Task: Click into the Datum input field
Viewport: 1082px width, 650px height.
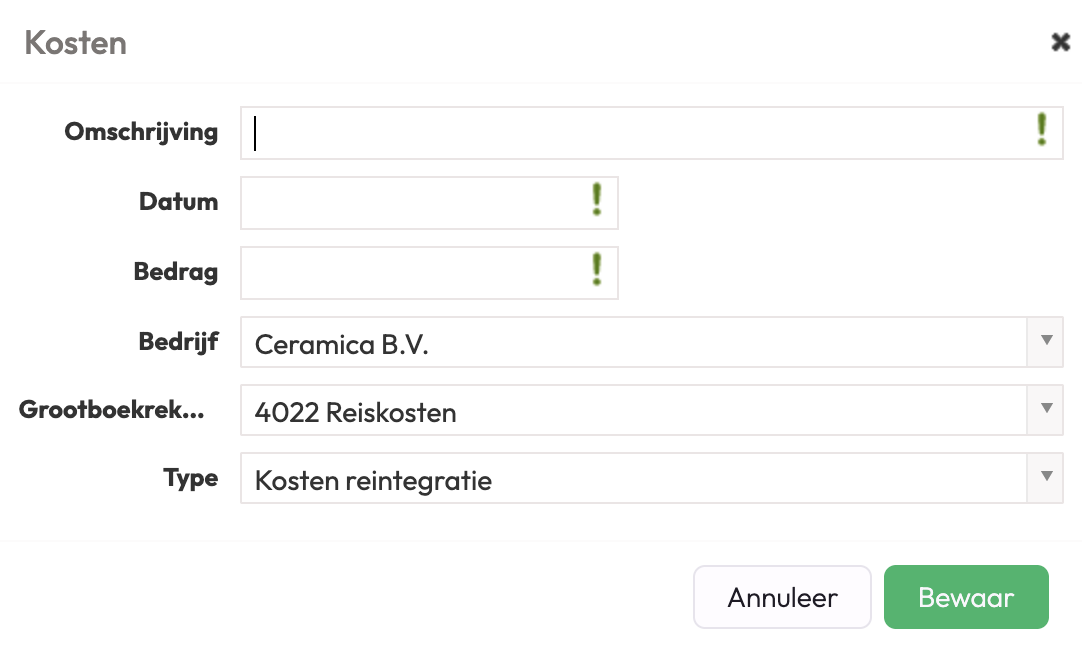Action: tap(410, 203)
